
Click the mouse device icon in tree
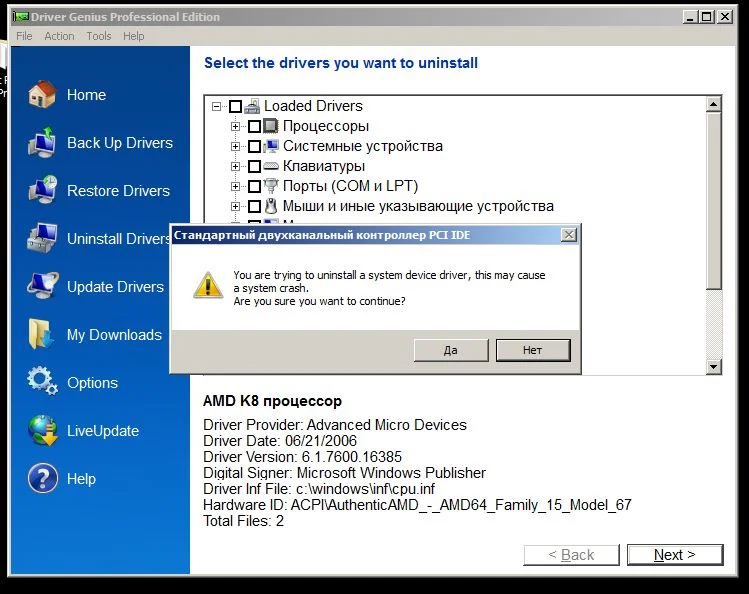271,206
